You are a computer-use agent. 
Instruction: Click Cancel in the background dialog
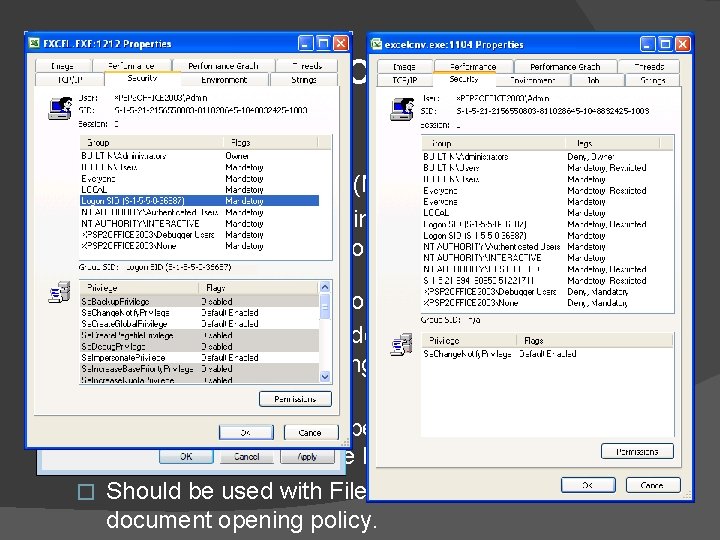(x=247, y=456)
